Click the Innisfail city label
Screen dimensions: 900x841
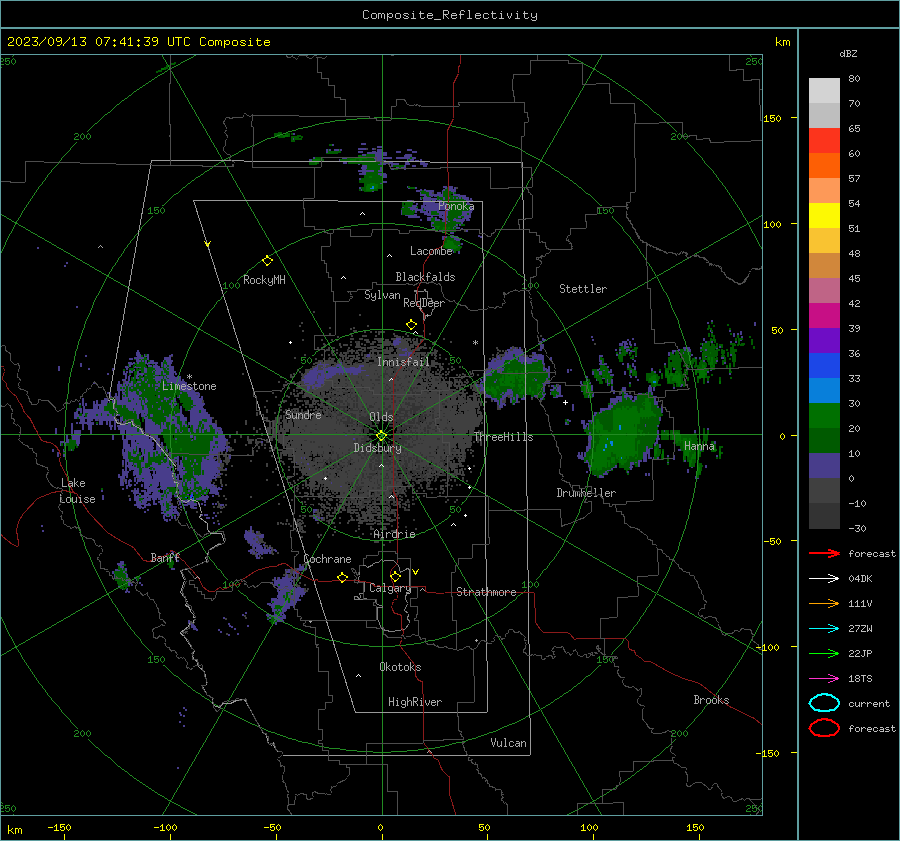403,362
